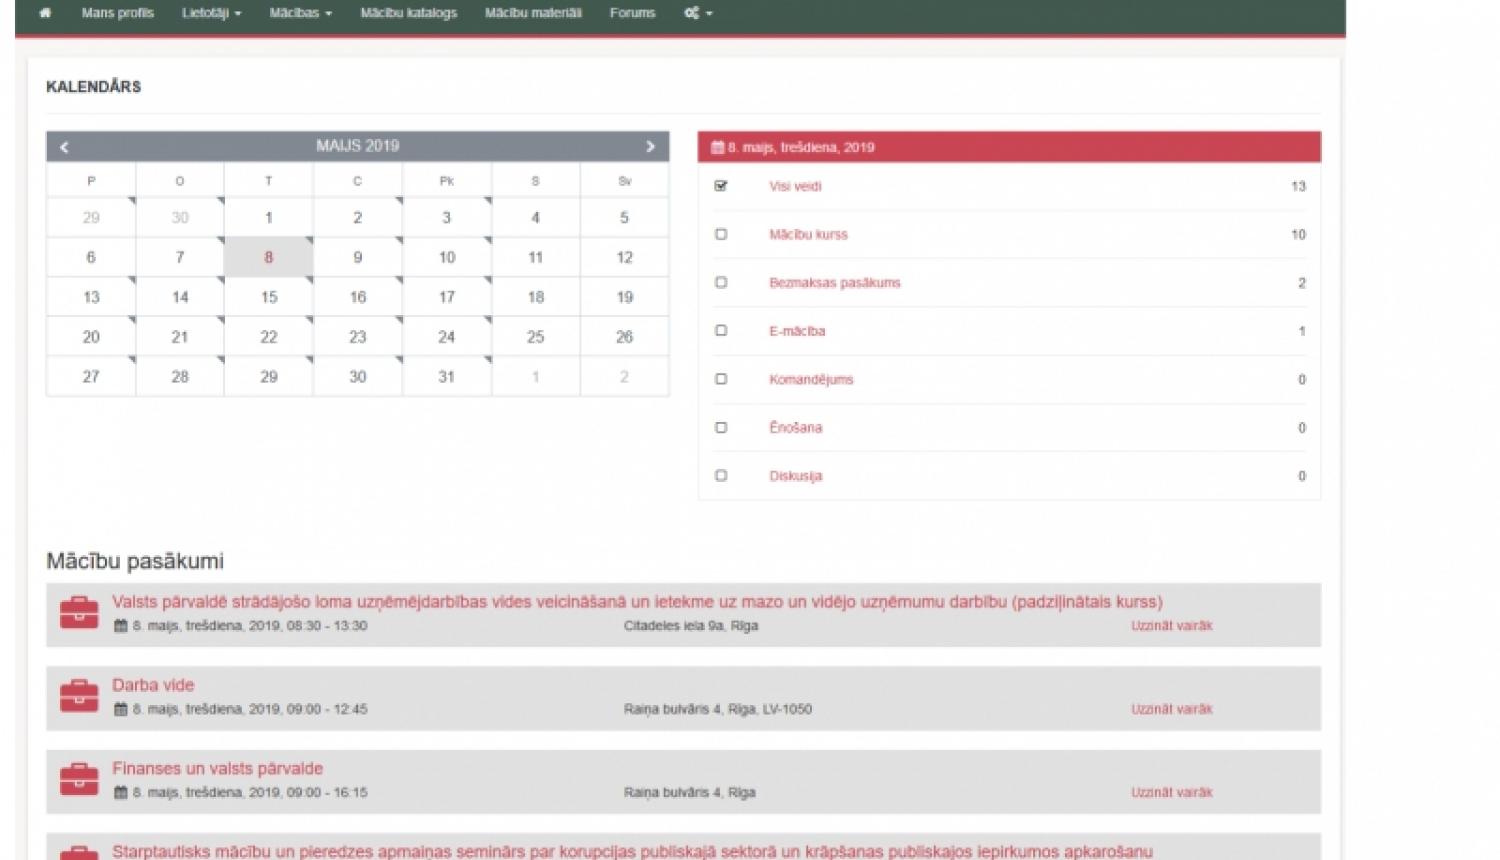Click the Bezmaksas pasākums filter label
Viewport: 1500px width, 860px height.
835,283
